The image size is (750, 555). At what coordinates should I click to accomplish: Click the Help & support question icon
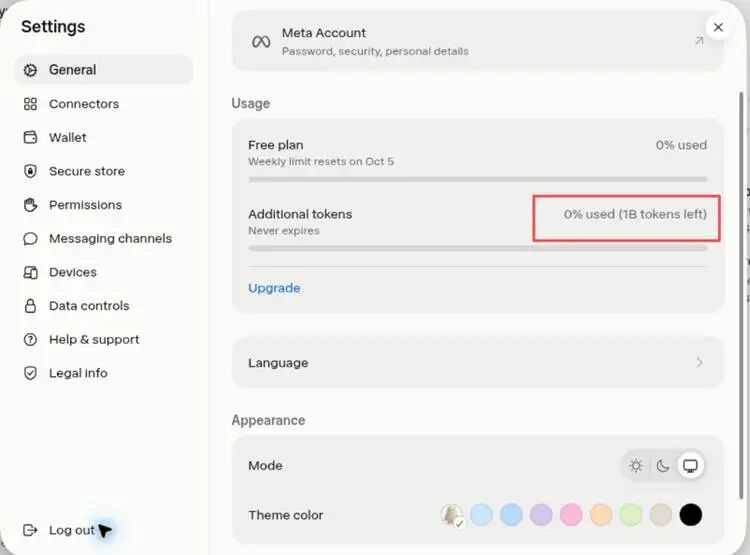[30, 340]
